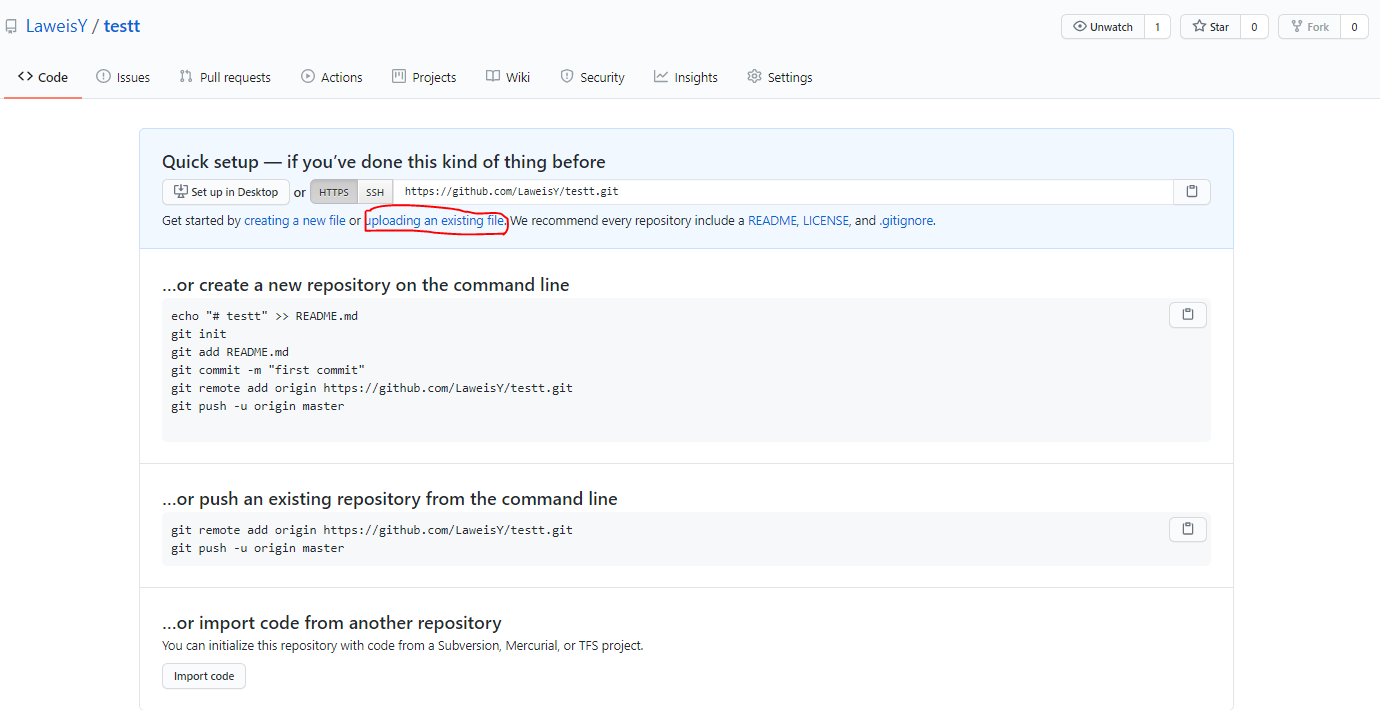Click the 'echo "# testt" >> README.md' line
Viewport: 1380px width, 710px height.
pyautogui.click(x=264, y=316)
